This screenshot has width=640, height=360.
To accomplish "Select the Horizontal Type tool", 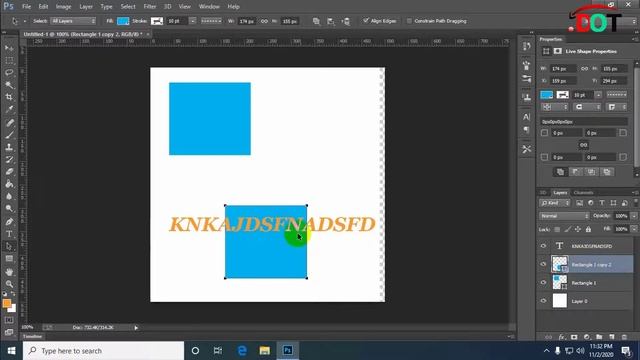I will point(9,234).
